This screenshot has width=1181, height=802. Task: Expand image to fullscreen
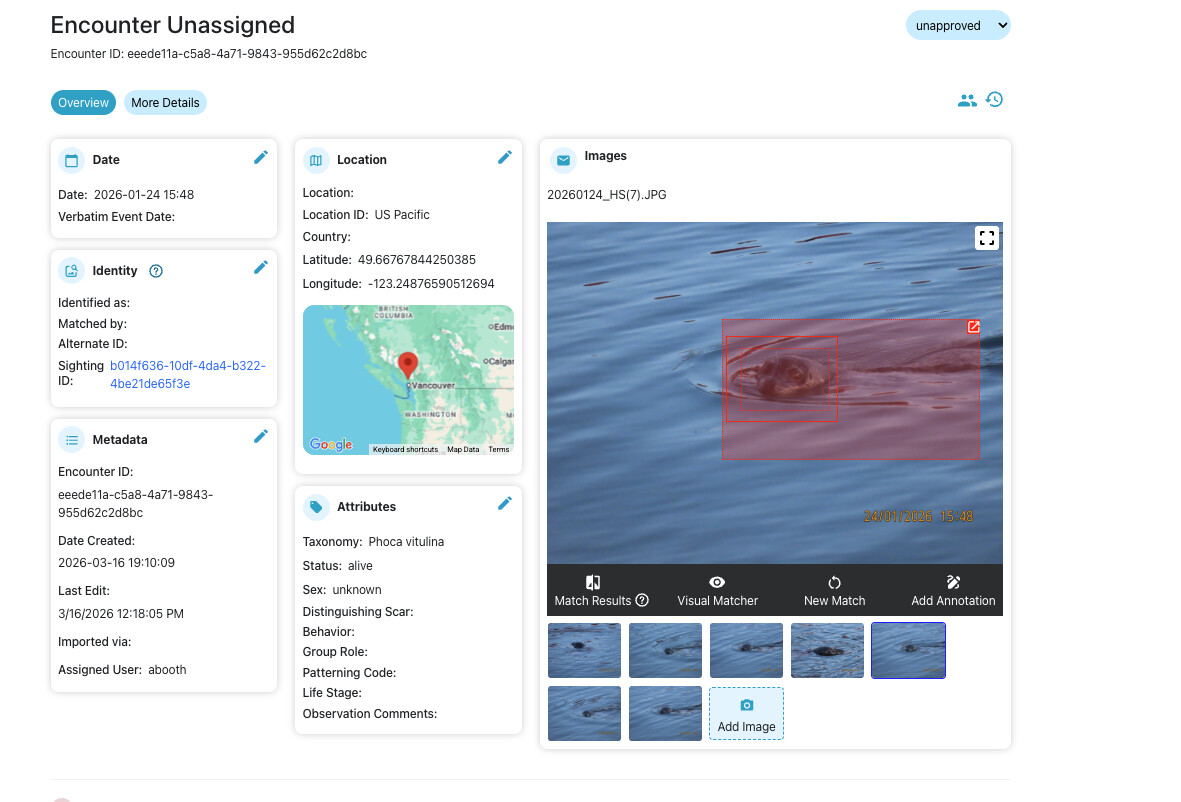click(x=986, y=238)
